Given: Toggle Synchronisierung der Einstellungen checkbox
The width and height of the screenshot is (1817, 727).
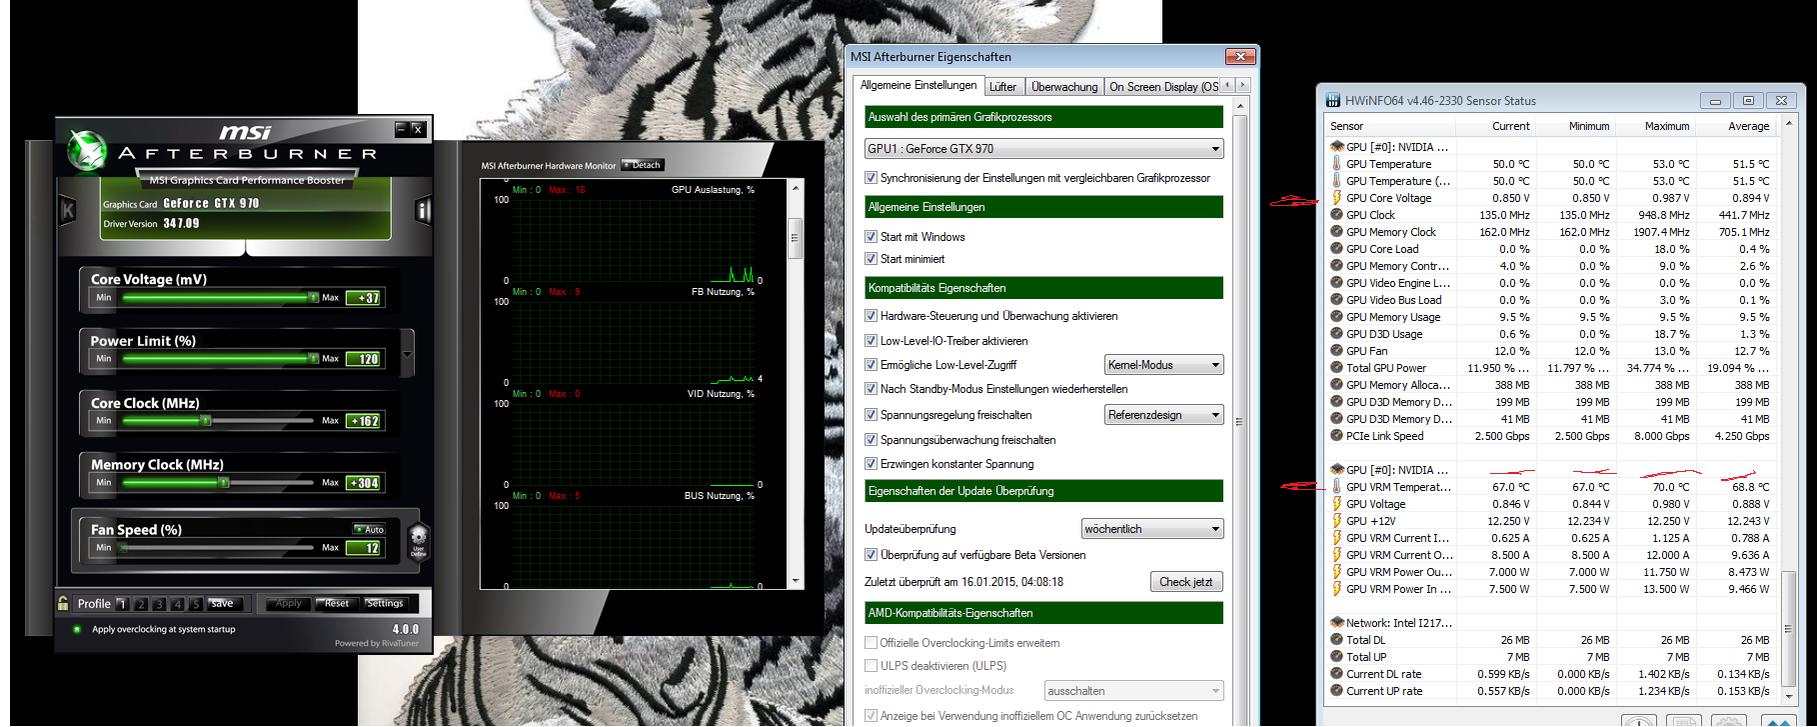Looking at the screenshot, I should point(871,178).
